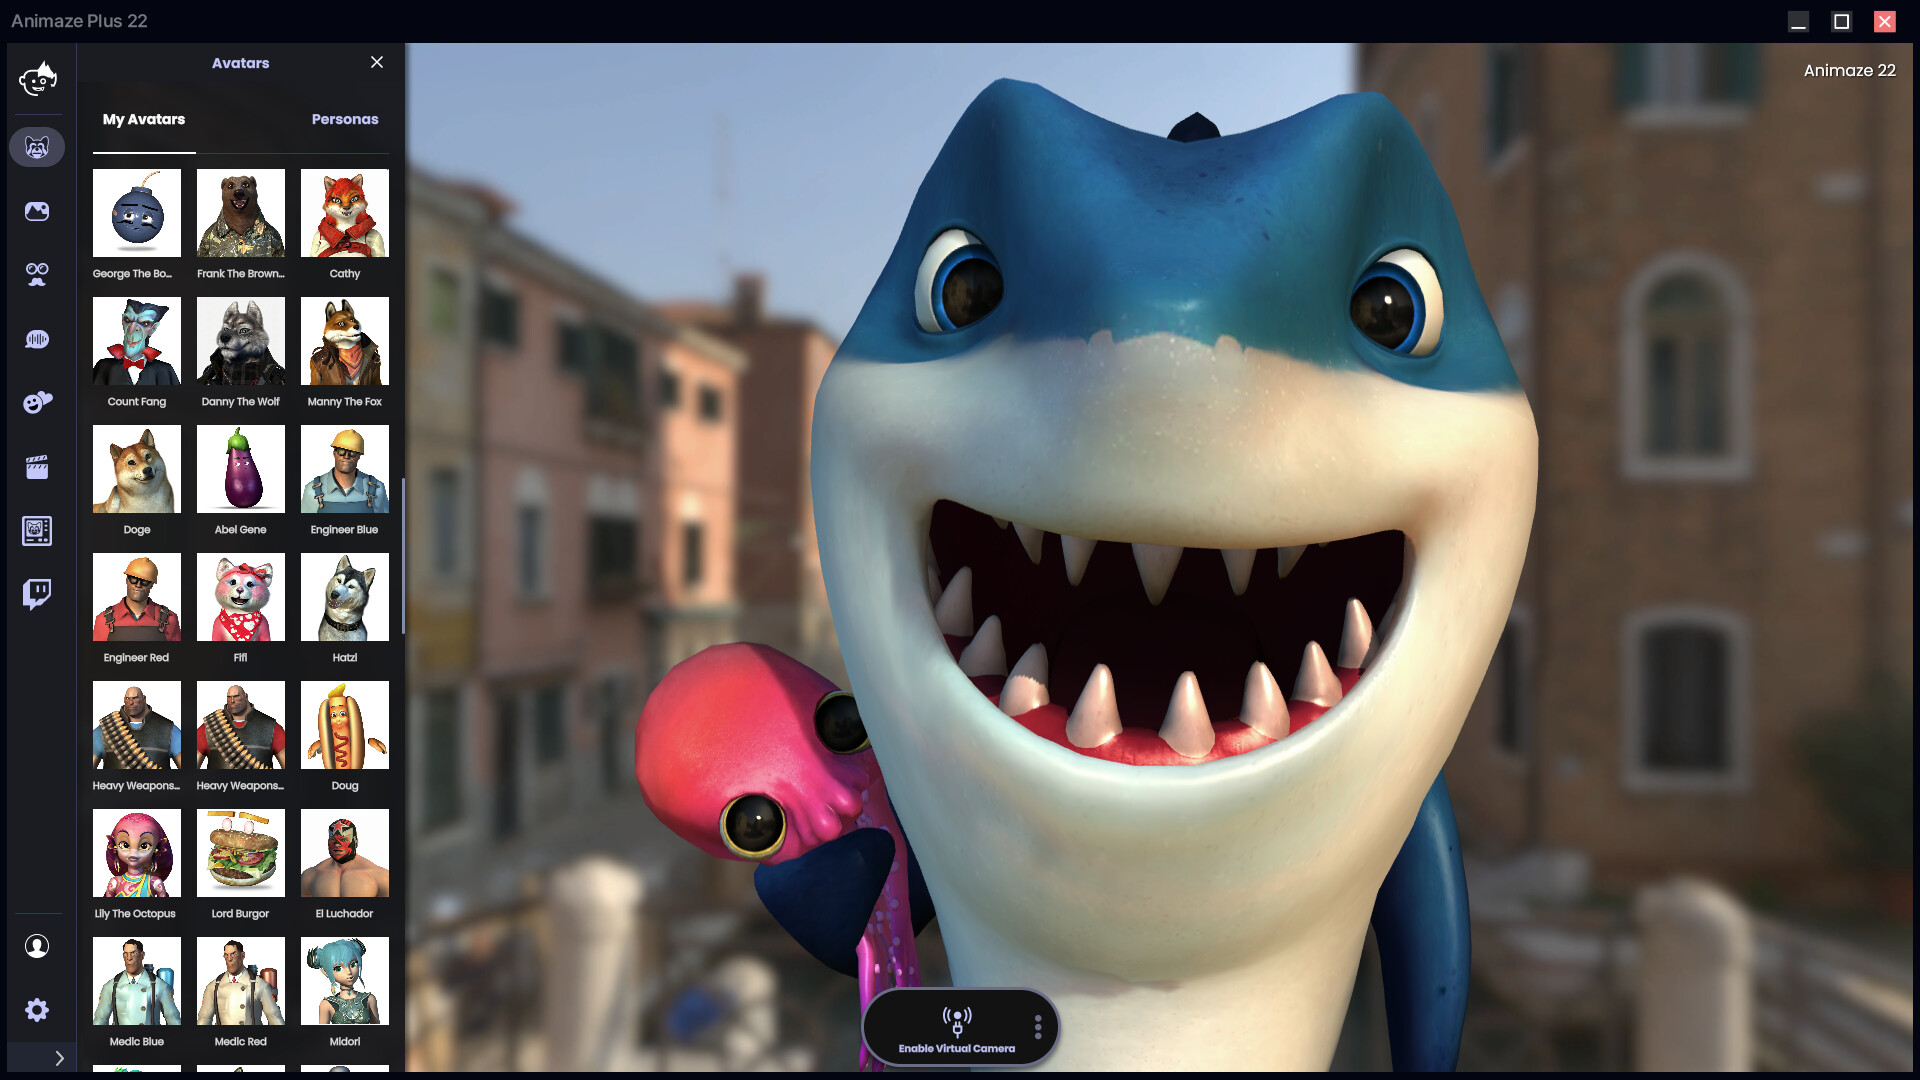The width and height of the screenshot is (1920, 1080).
Task: Expand the three-dot menu near Virtual Camera
Action: 1038,1026
